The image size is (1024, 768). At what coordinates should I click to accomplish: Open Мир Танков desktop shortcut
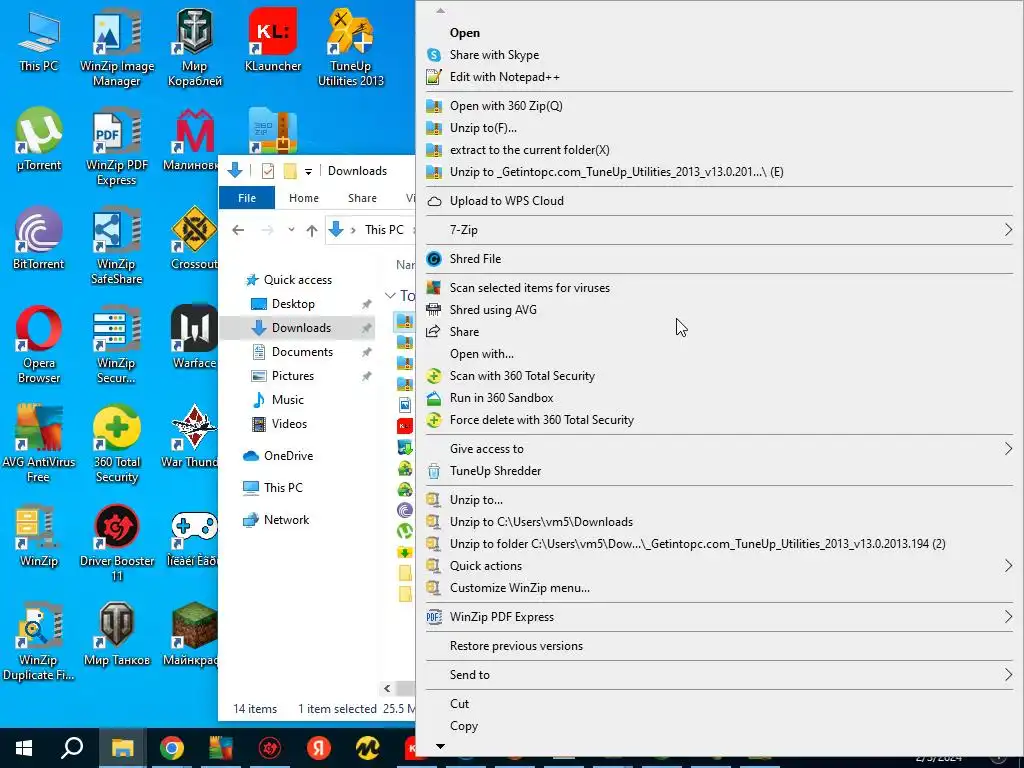pyautogui.click(x=117, y=635)
